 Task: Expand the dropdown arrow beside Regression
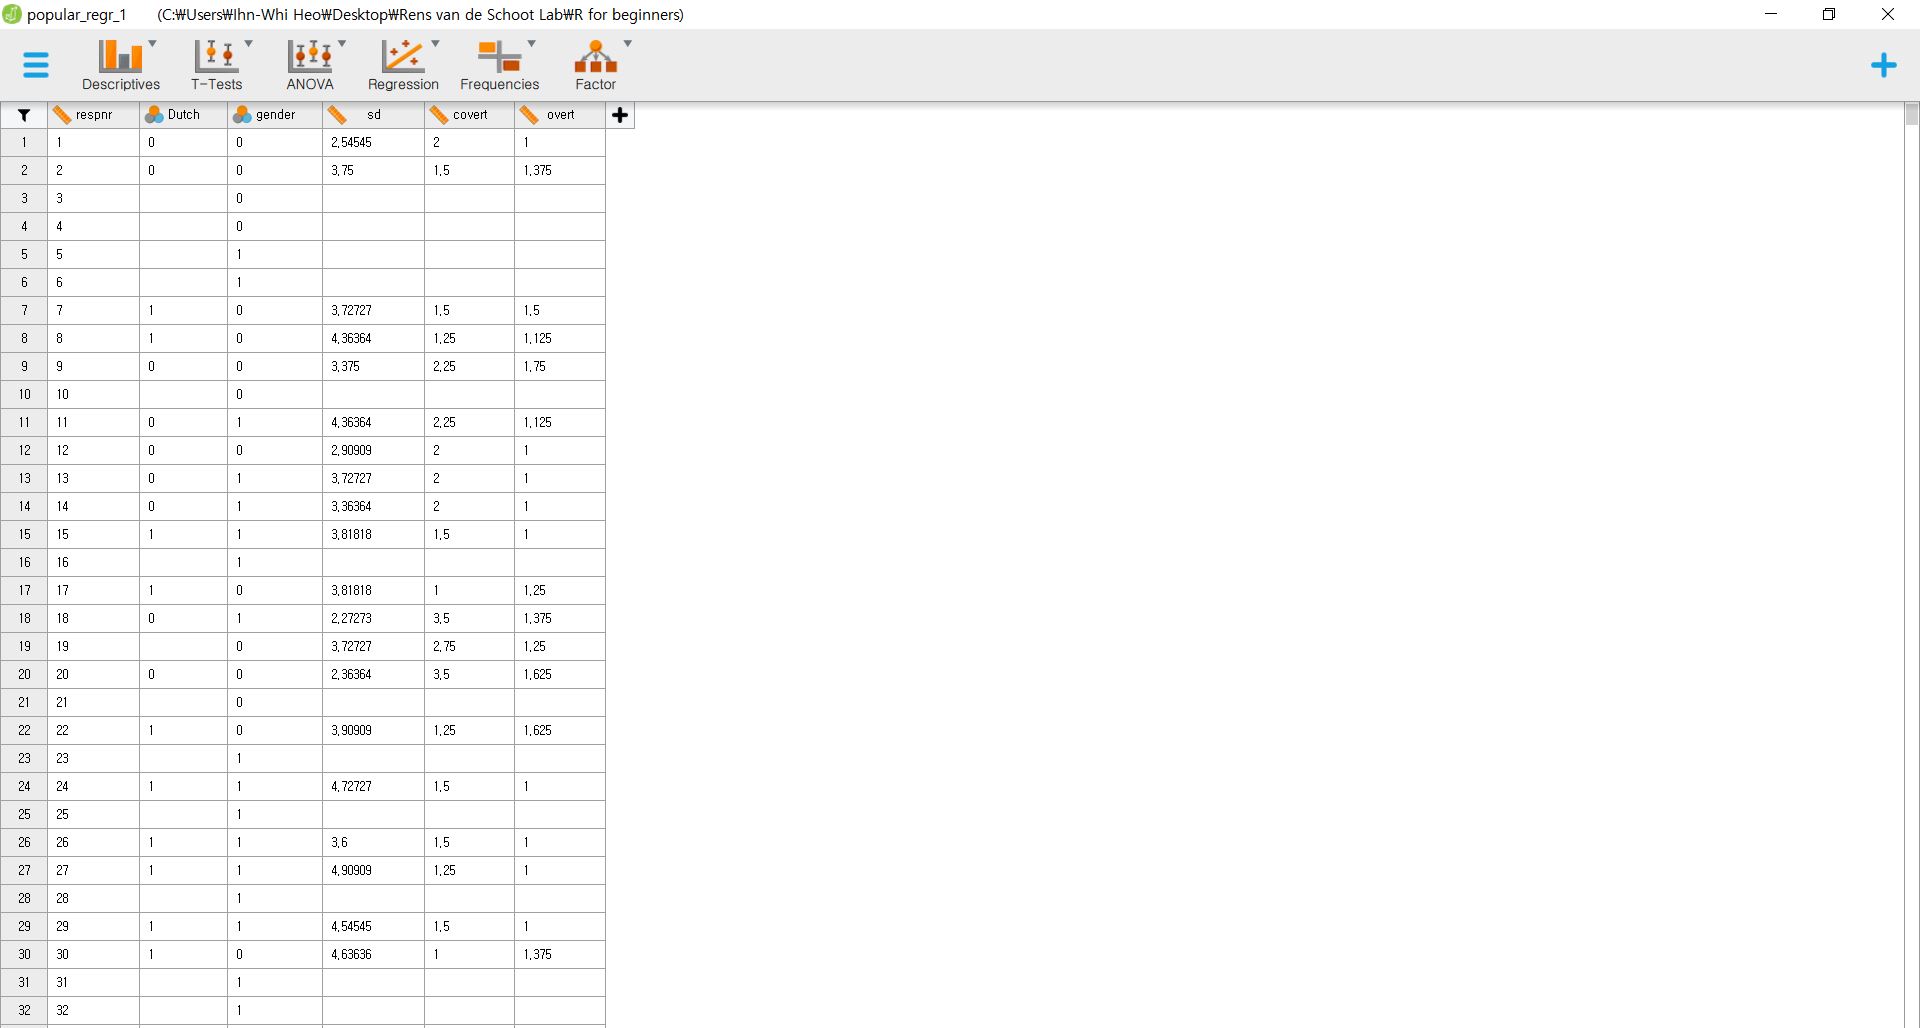point(435,44)
